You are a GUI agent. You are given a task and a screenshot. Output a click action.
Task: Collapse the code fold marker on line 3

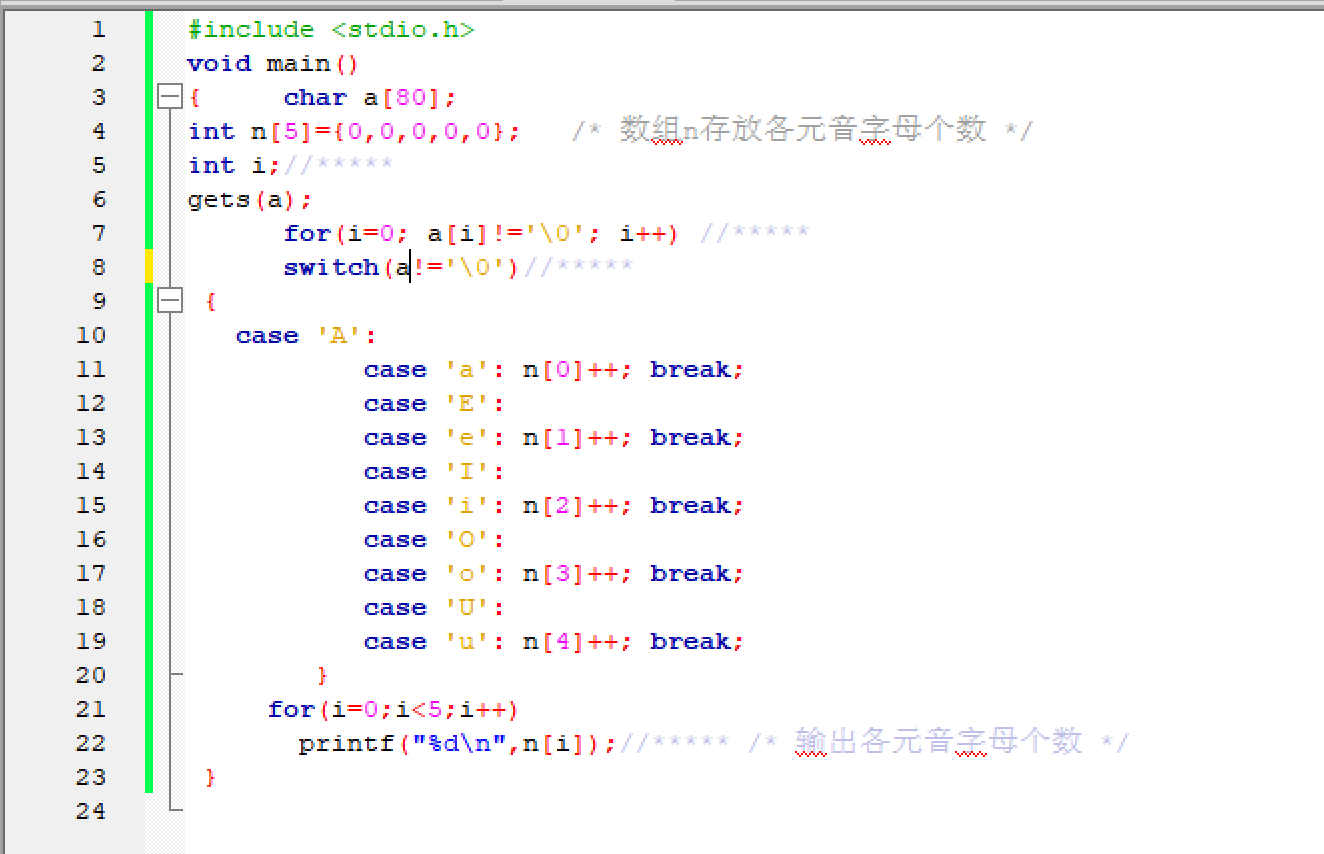pos(170,97)
